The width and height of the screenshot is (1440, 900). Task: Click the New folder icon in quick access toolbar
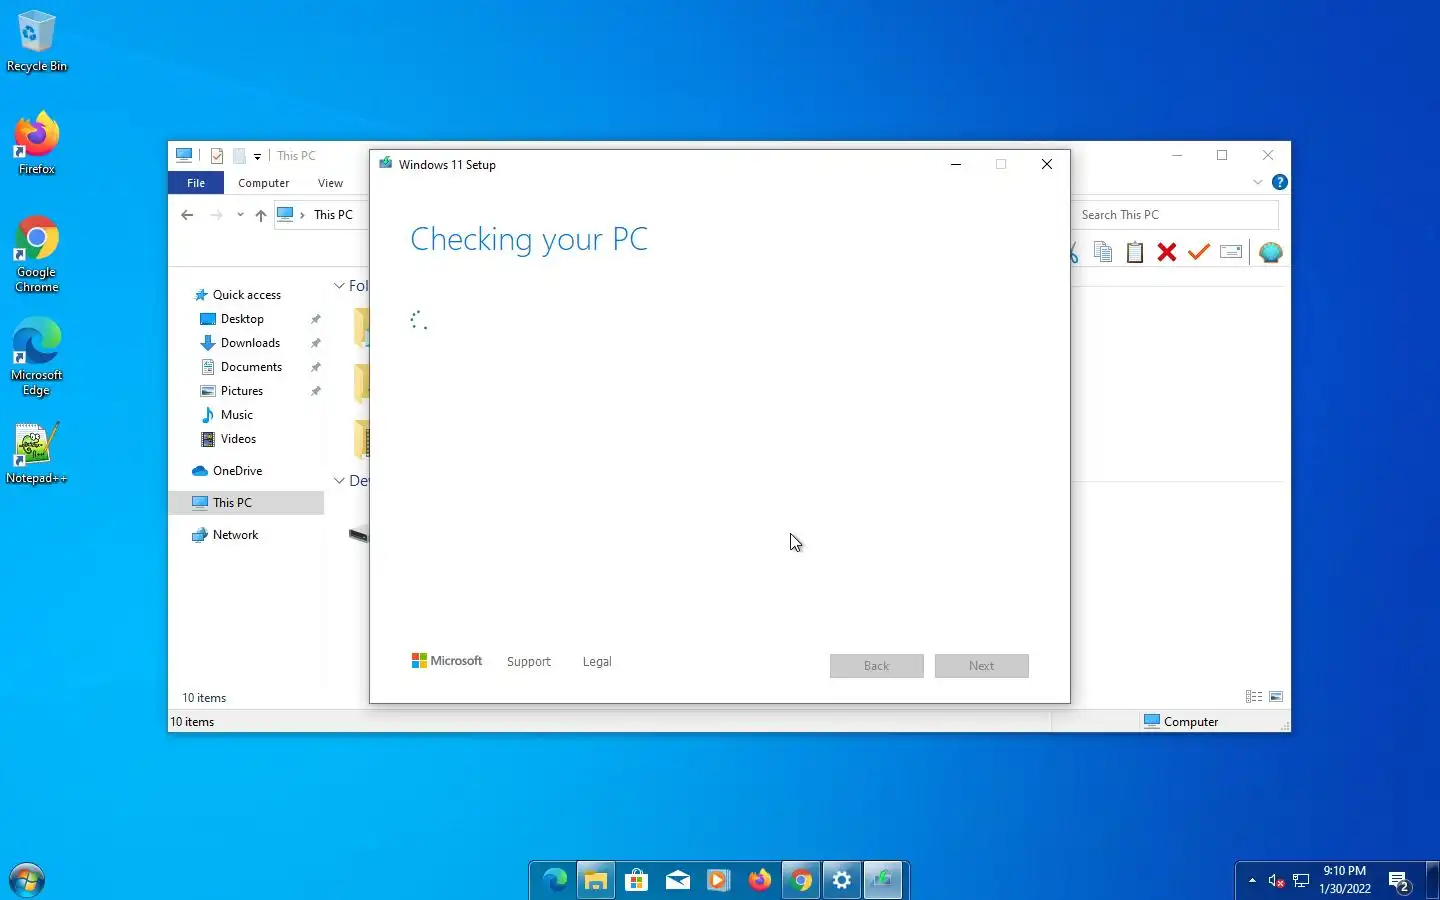[239, 156]
